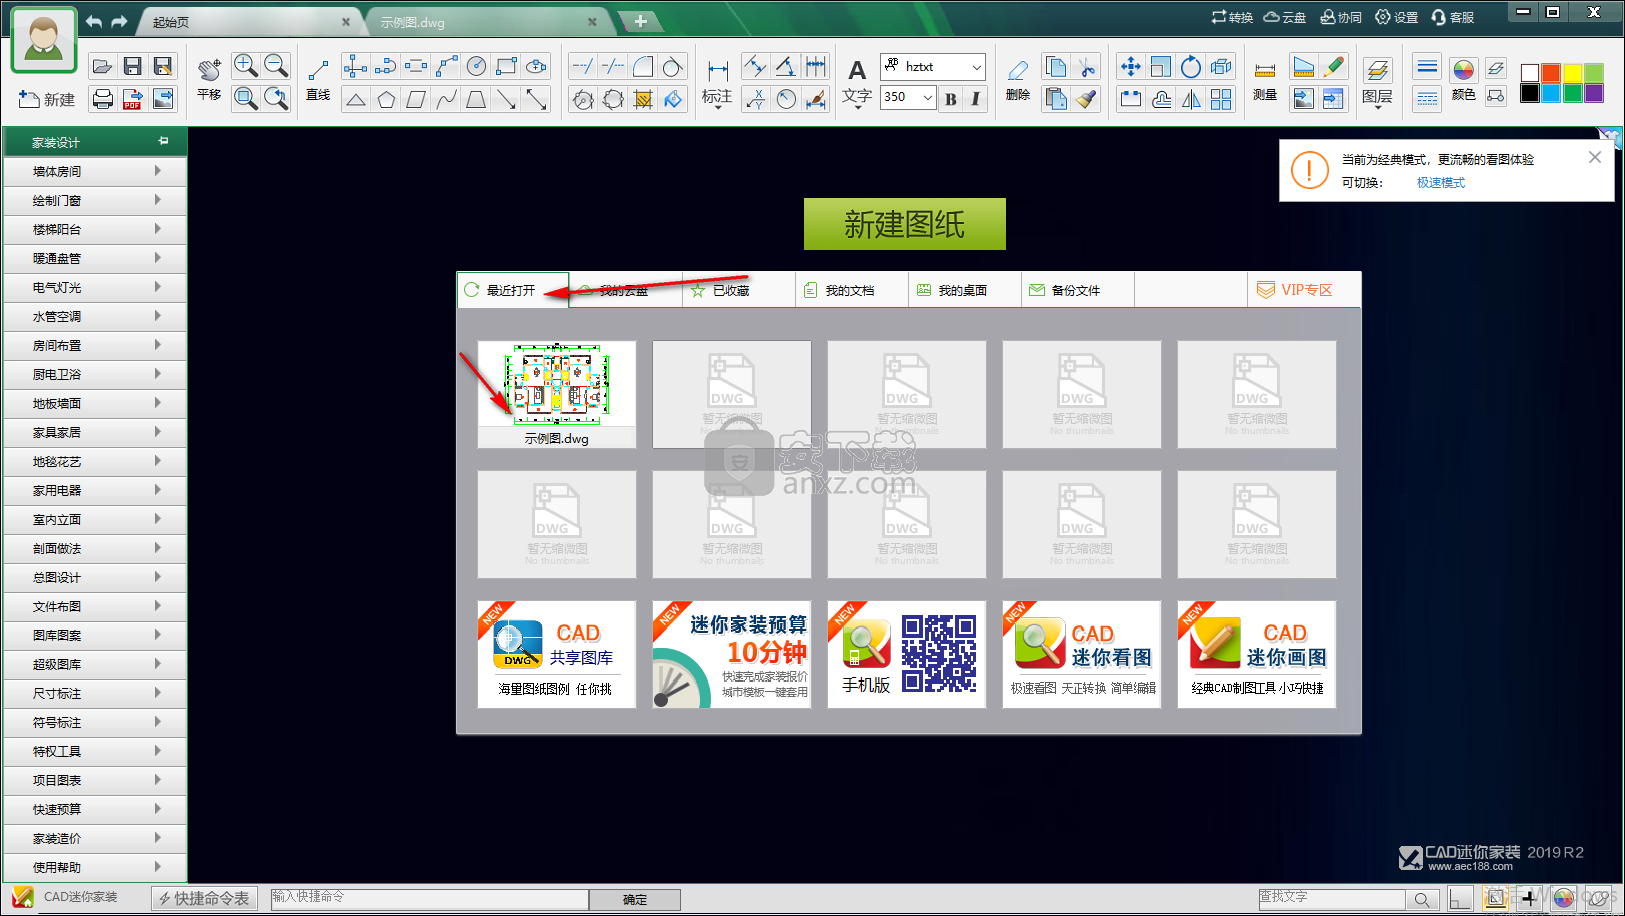Click the 确定 button
1625x916 pixels.
[635, 899]
